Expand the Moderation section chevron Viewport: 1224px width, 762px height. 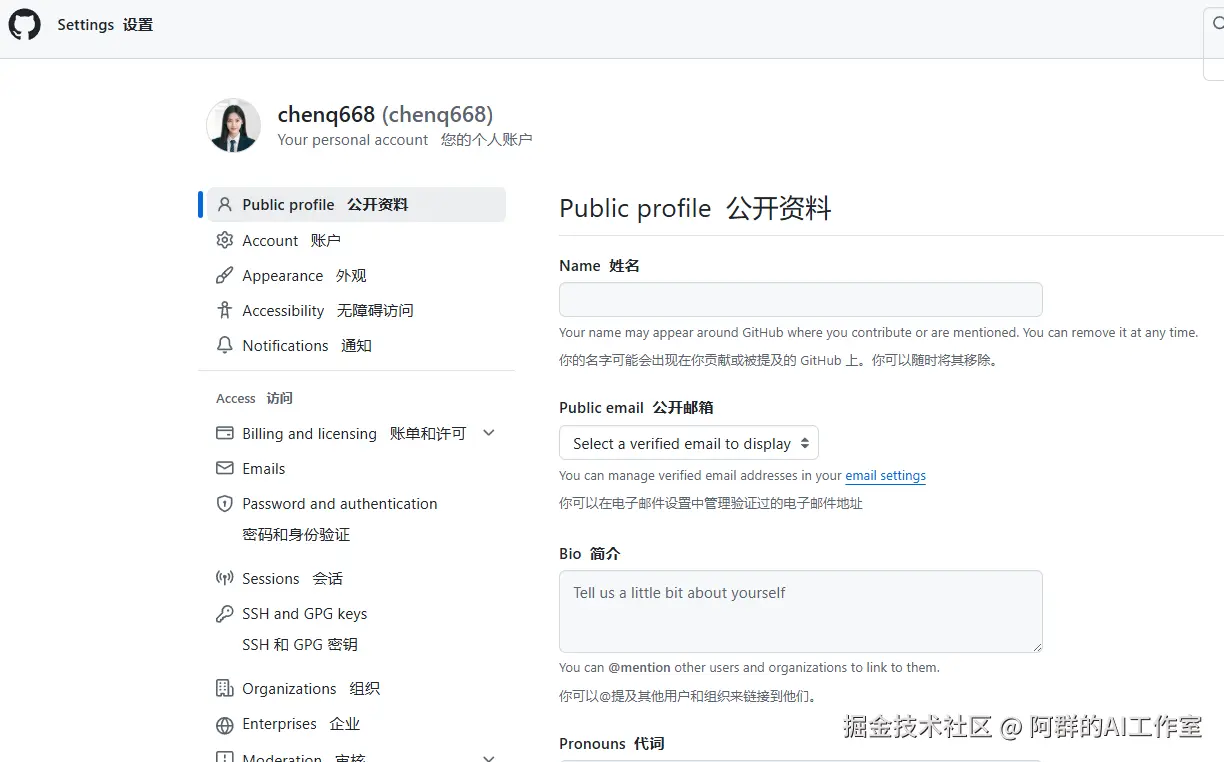coord(489,757)
